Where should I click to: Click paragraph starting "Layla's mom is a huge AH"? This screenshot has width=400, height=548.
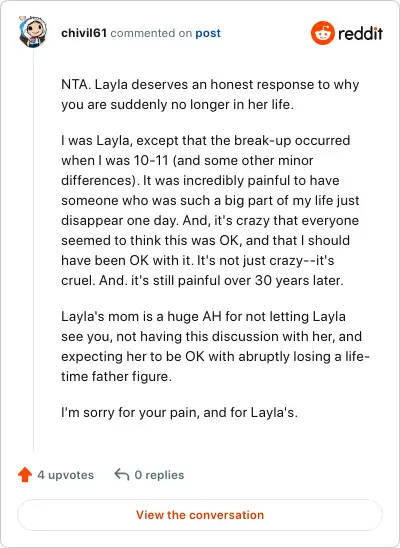click(215, 346)
